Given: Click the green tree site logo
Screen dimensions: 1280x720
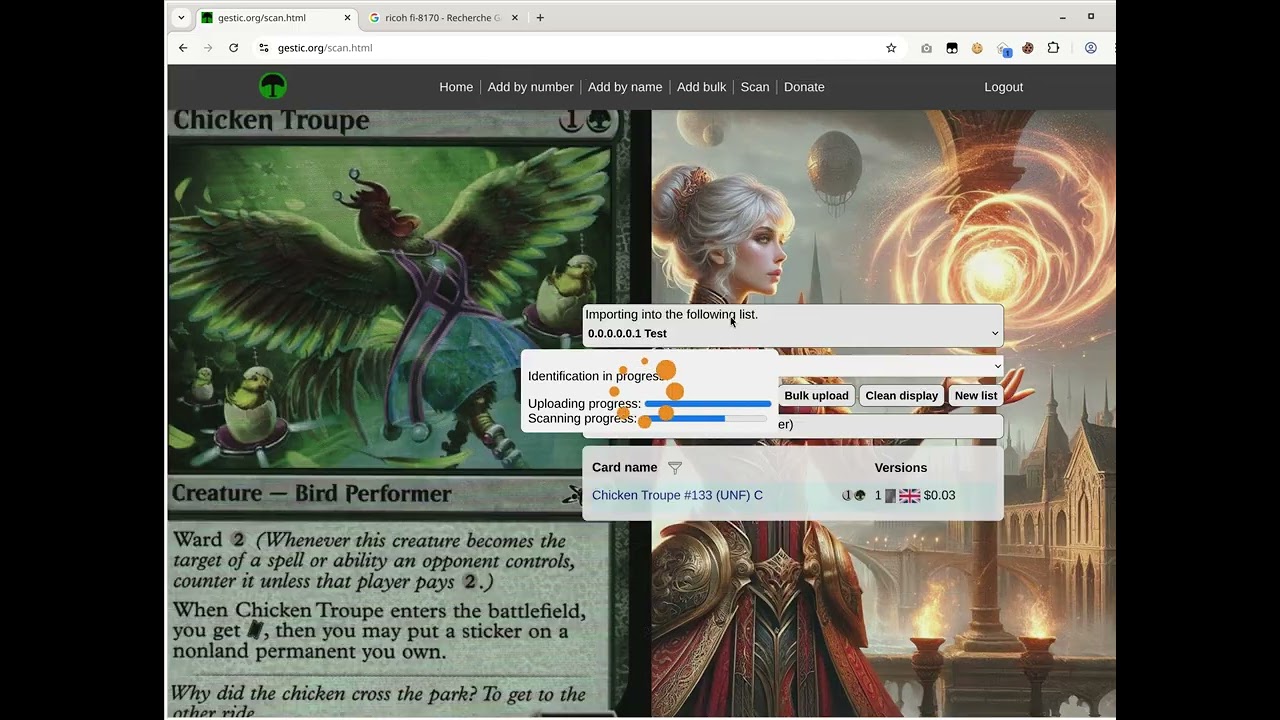Looking at the screenshot, I should click(273, 87).
